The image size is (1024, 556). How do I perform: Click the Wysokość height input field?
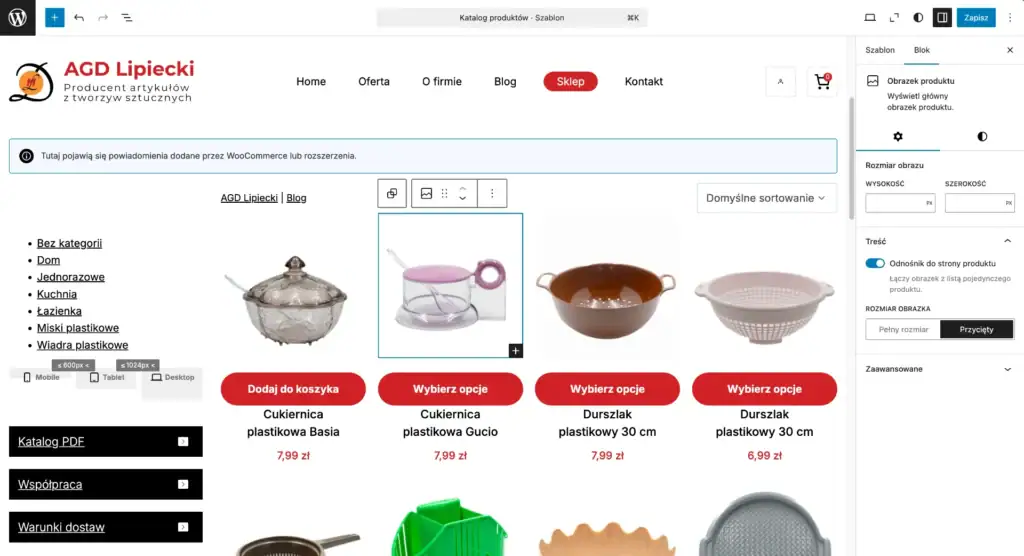pyautogui.click(x=900, y=203)
